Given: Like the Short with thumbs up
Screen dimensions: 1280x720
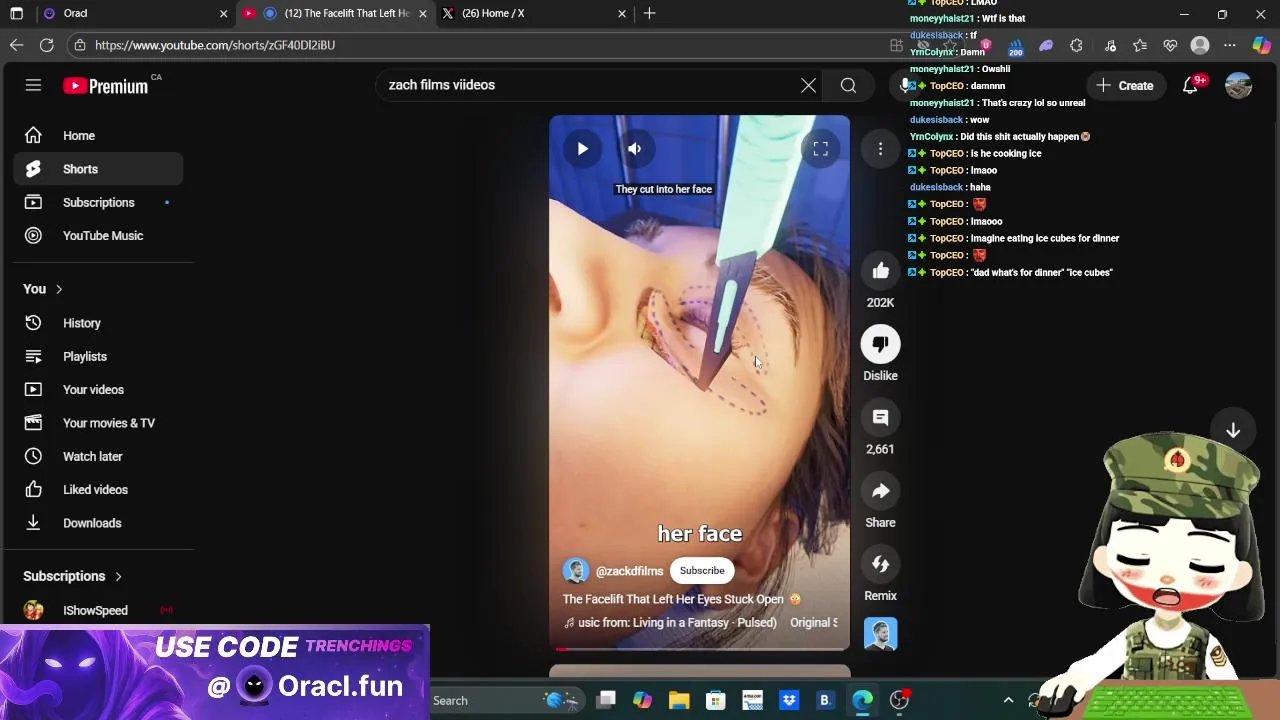Looking at the screenshot, I should [880, 271].
